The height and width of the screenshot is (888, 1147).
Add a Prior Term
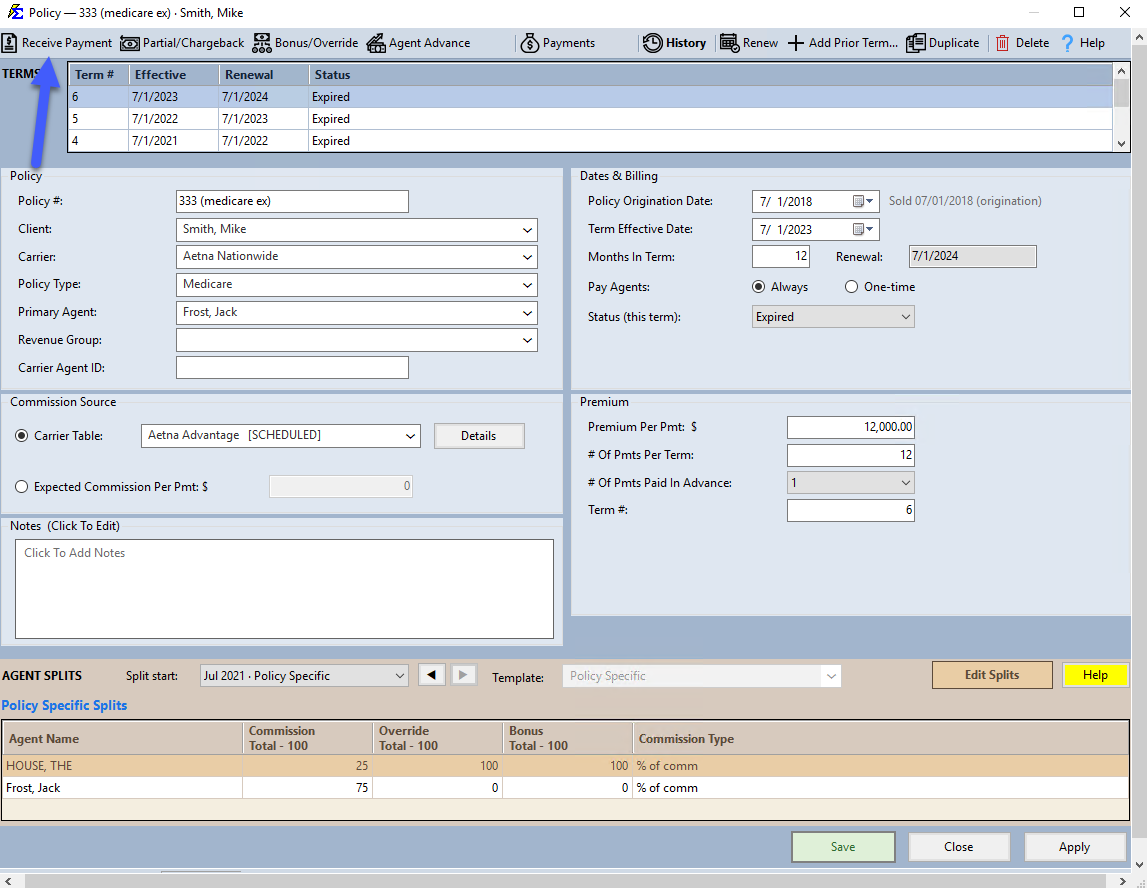(x=843, y=43)
